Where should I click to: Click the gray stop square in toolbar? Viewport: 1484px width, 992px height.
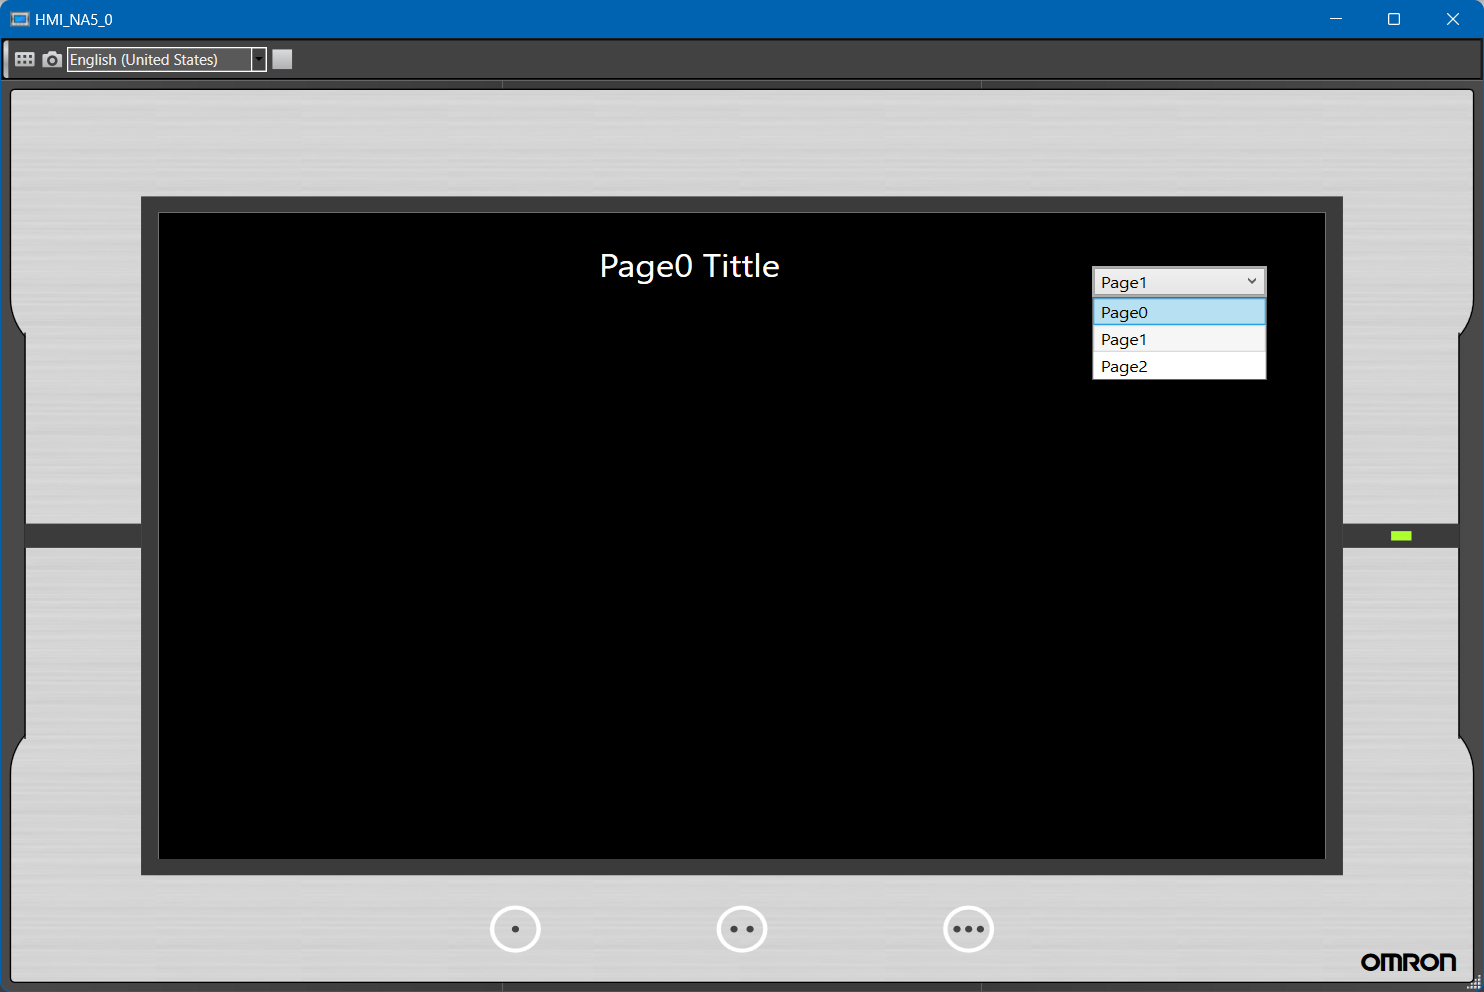pyautogui.click(x=282, y=60)
